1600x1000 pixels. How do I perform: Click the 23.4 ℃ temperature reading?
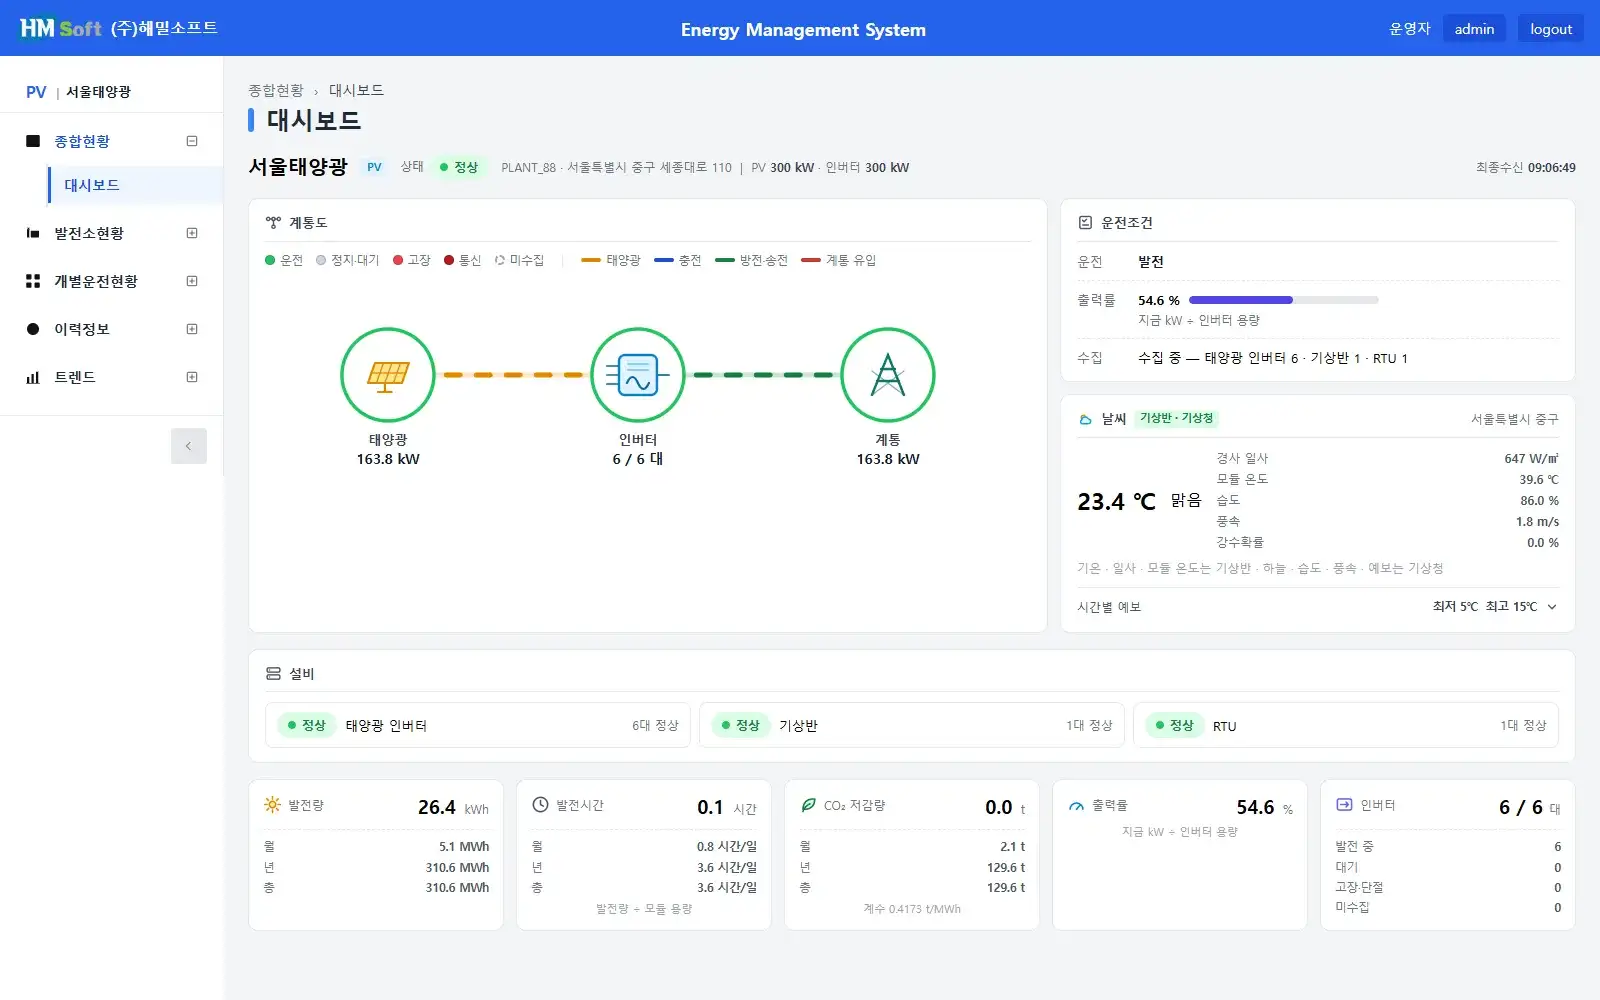(x=1116, y=502)
